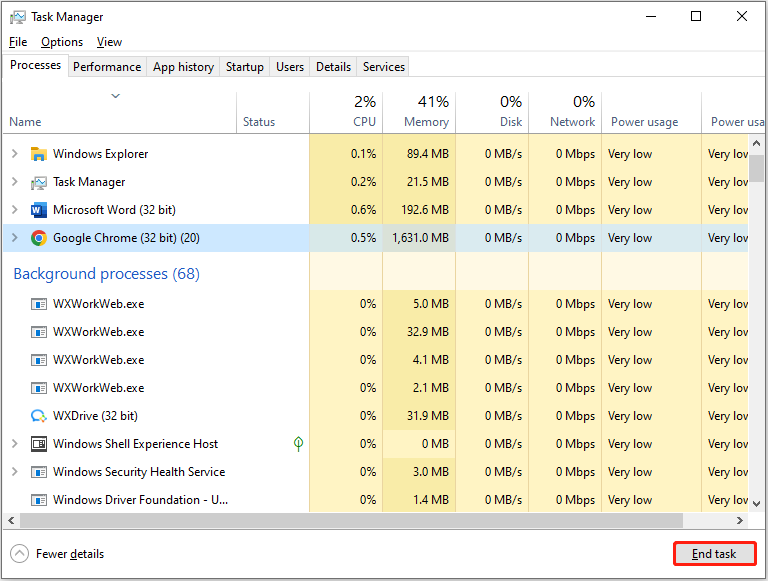Sort processes by Disk column
The image size is (768, 581).
pos(492,113)
